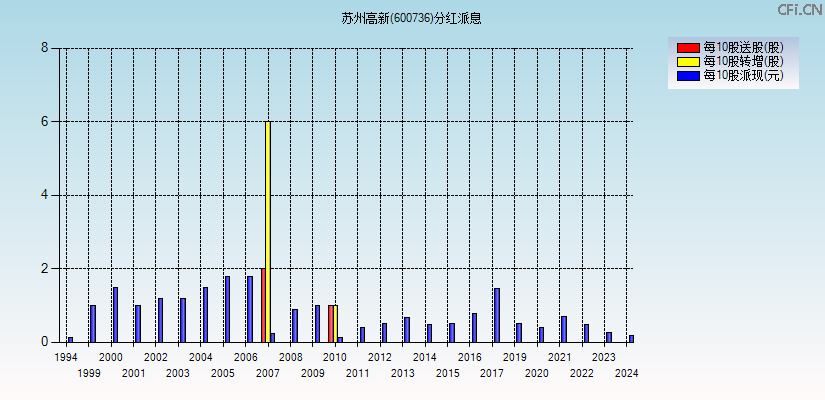Click the blue 2016 cash dividend bar
Viewport: 825px width, 400px height.
(475, 328)
